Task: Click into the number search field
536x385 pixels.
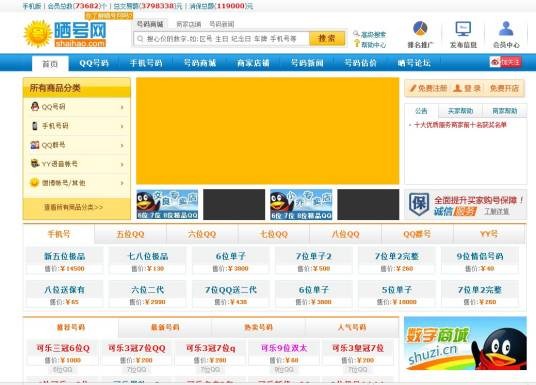Action: pyautogui.click(x=222, y=39)
